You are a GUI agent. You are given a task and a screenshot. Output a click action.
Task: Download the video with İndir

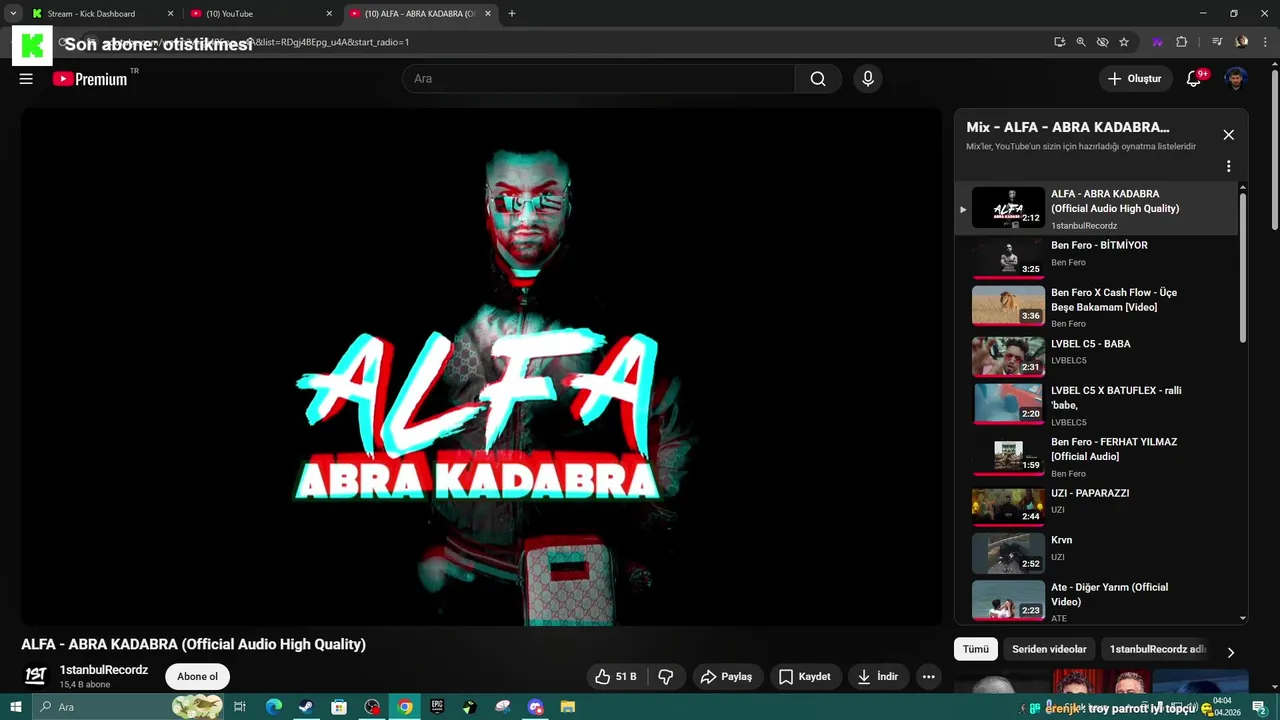pos(878,677)
